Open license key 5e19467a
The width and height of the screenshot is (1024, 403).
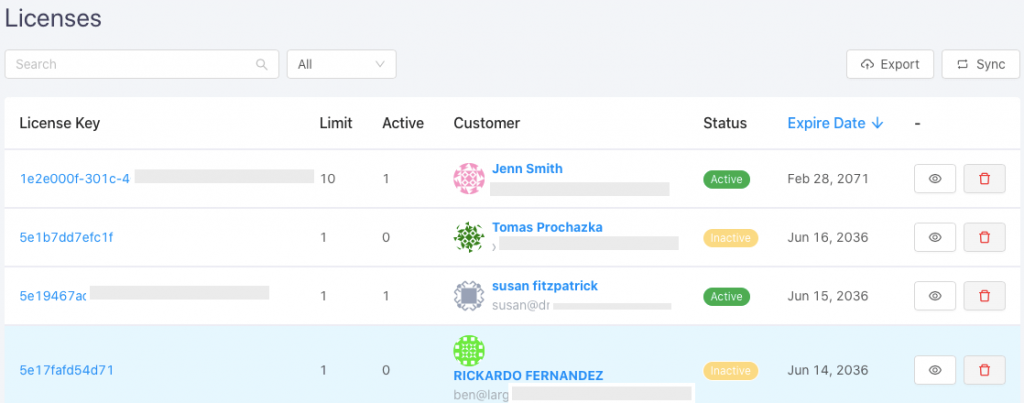pos(53,296)
